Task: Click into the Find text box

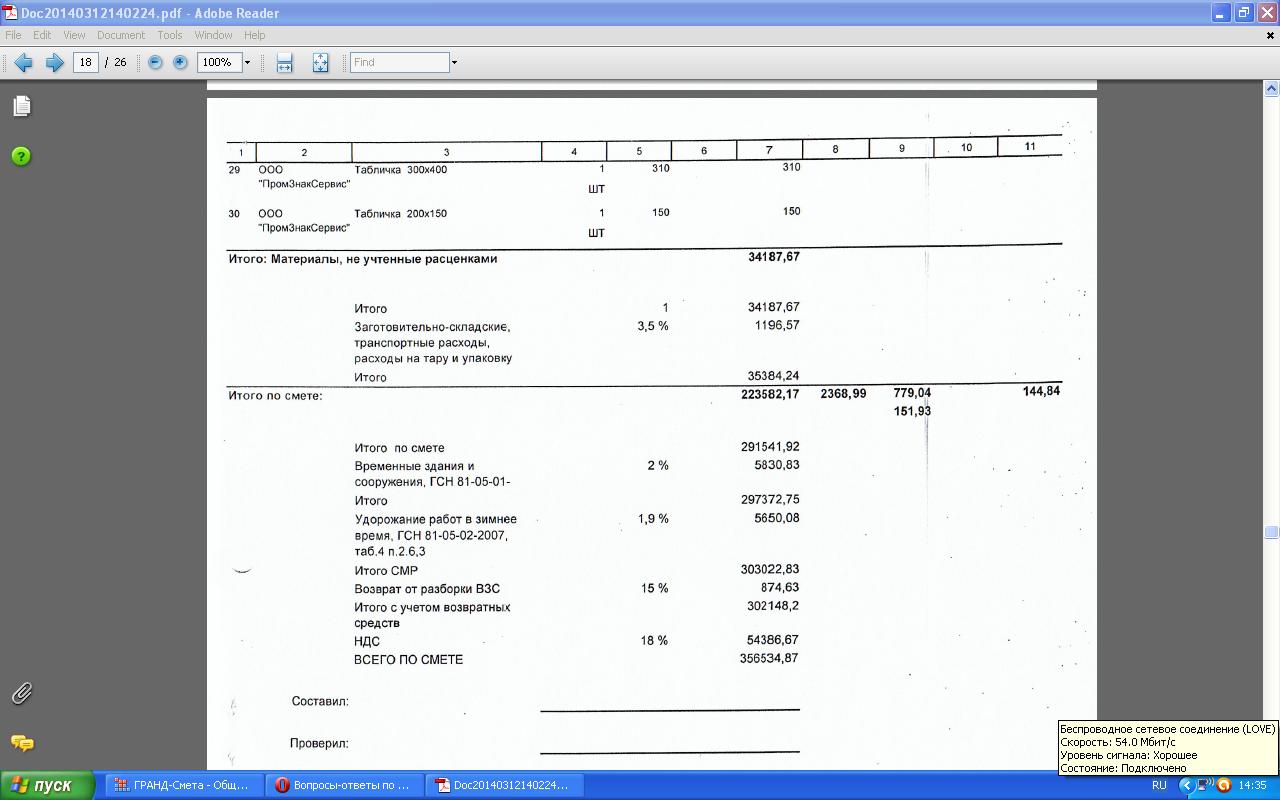Action: (399, 62)
